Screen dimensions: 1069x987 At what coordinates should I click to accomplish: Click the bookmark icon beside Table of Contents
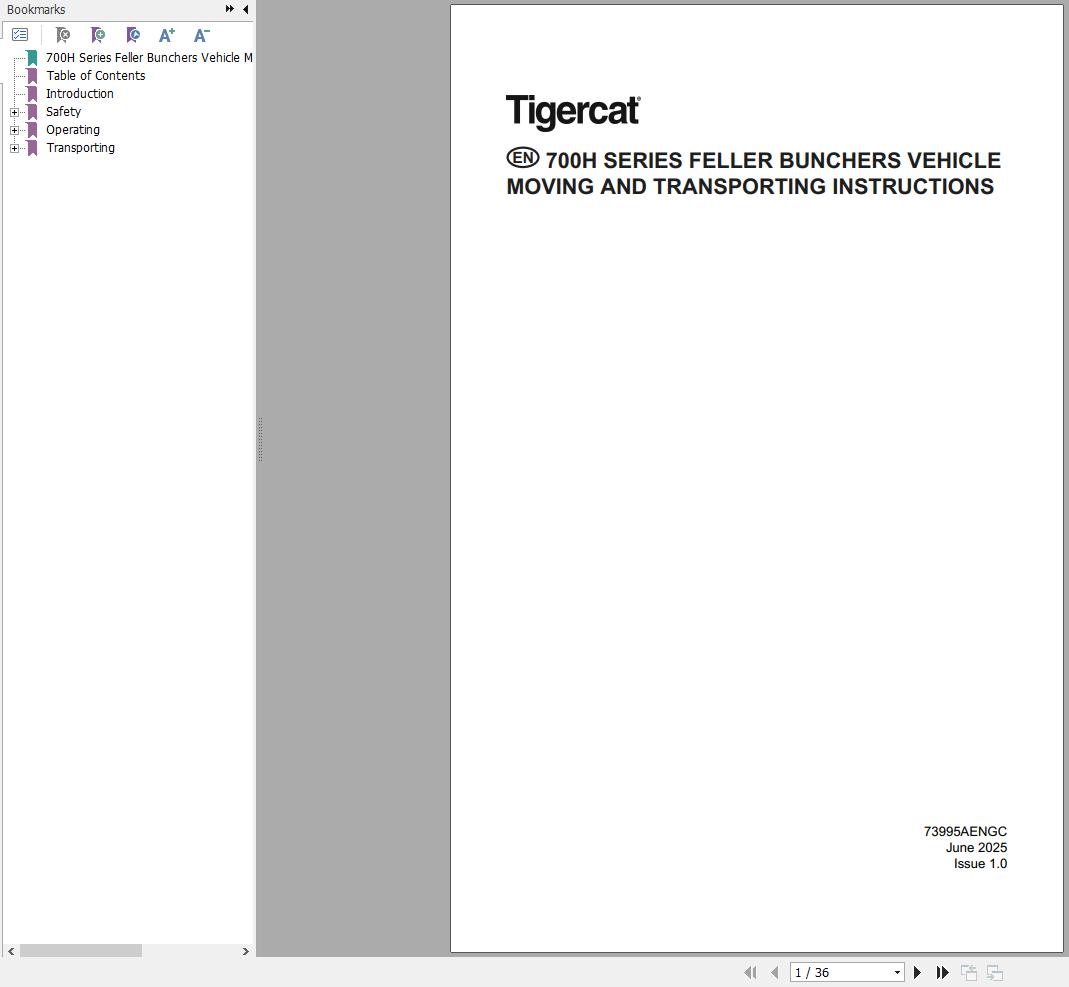click(x=32, y=76)
